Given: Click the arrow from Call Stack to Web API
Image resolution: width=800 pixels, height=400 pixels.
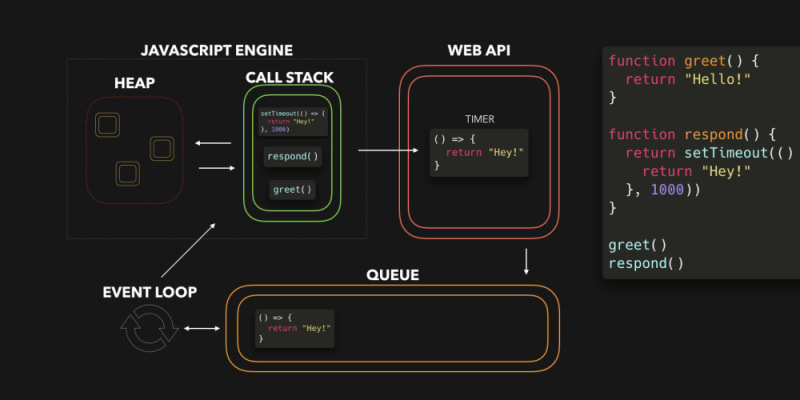Looking at the screenshot, I should click(x=388, y=151).
